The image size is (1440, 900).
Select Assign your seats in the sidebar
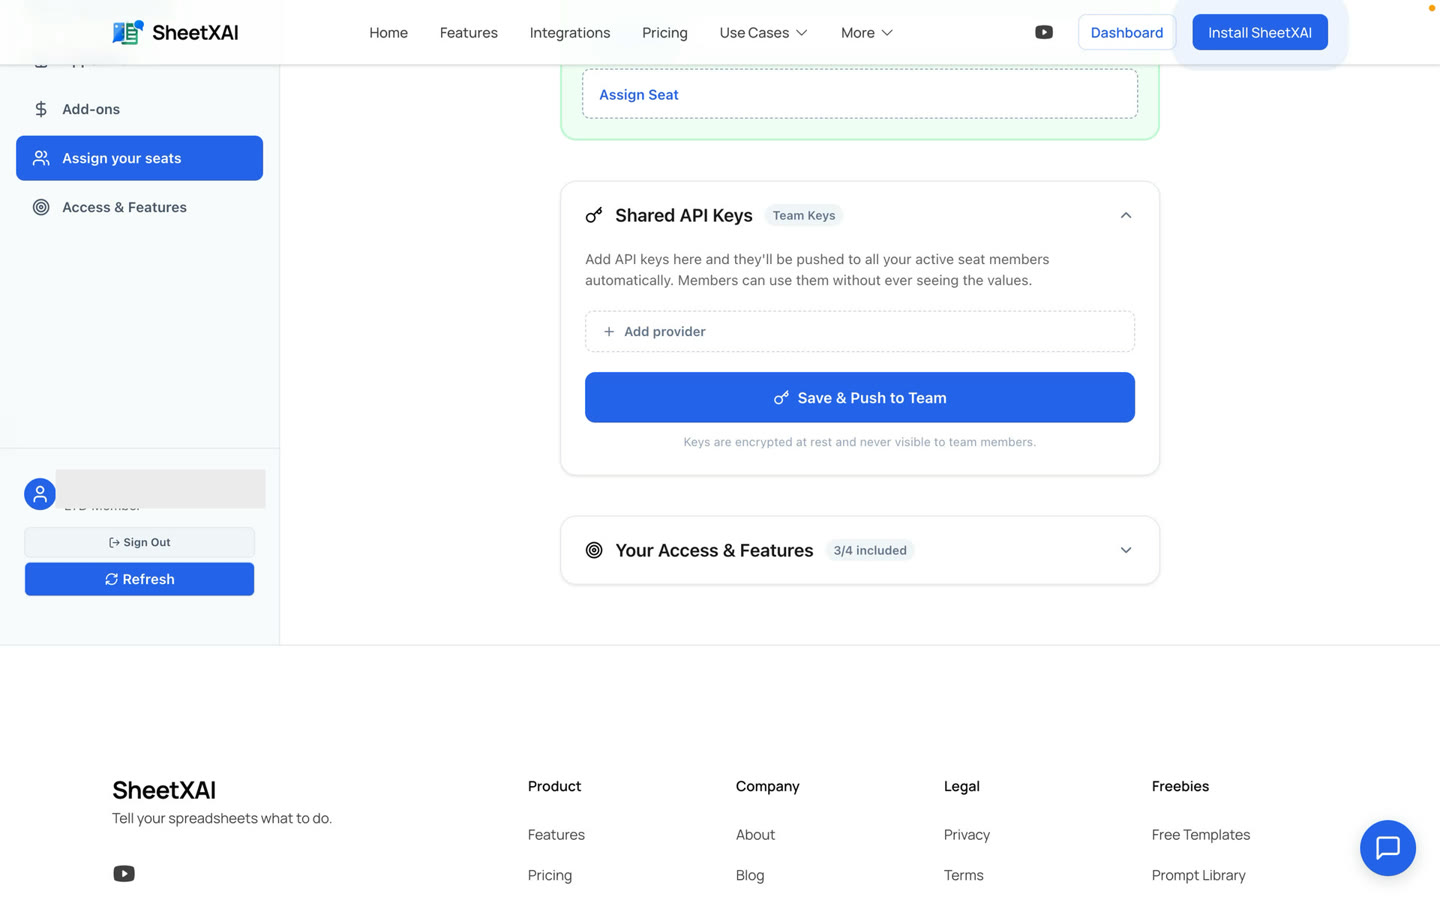pos(139,158)
